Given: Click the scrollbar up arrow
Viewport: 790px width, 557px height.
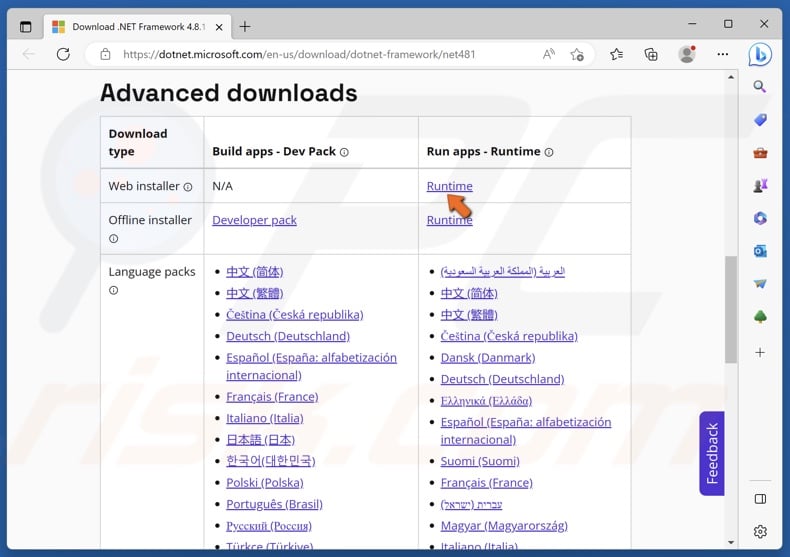Looking at the screenshot, I should 731,78.
